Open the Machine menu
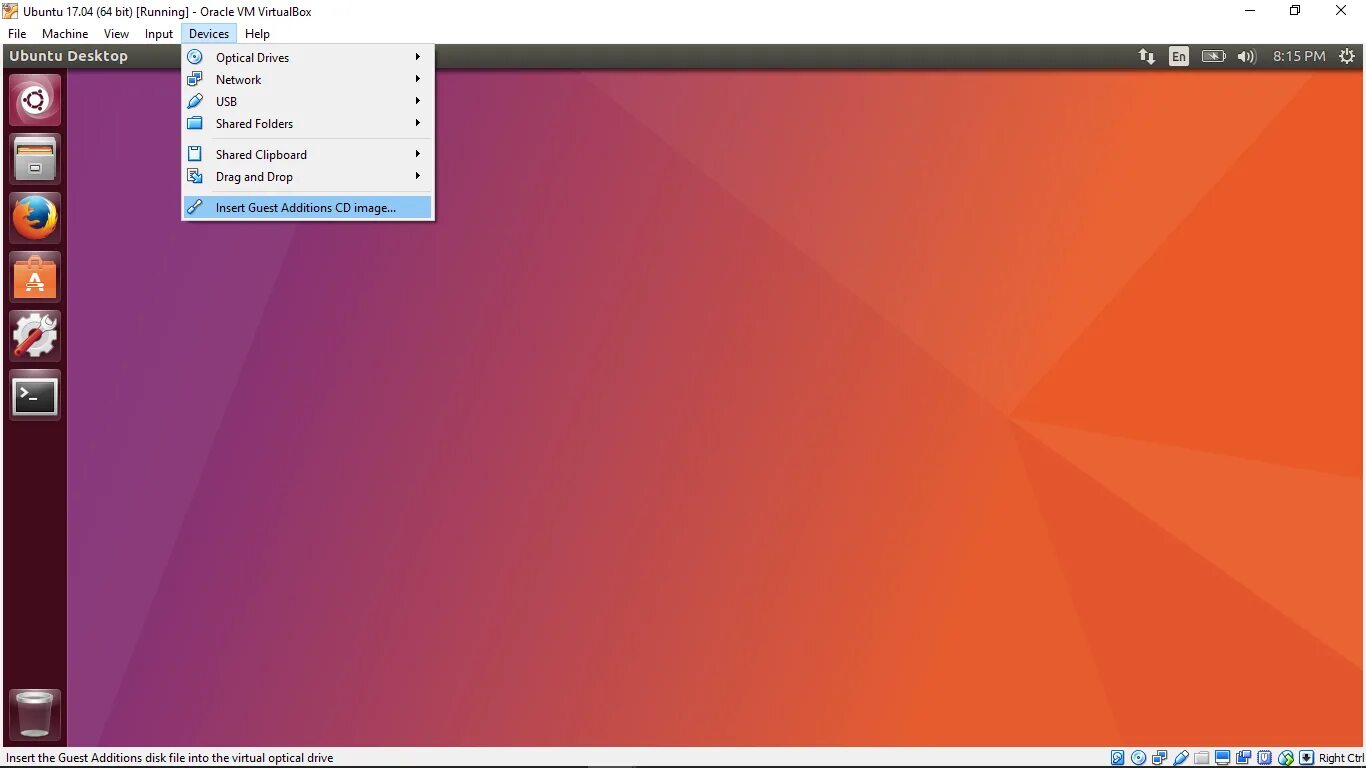Screen dimensions: 1366x768 pyautogui.click(x=65, y=34)
